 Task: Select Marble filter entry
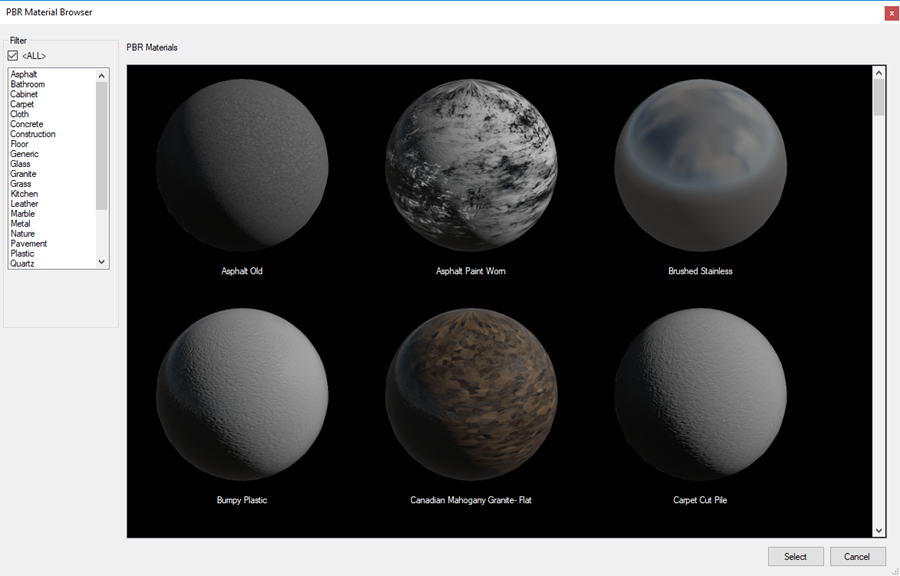(22, 213)
